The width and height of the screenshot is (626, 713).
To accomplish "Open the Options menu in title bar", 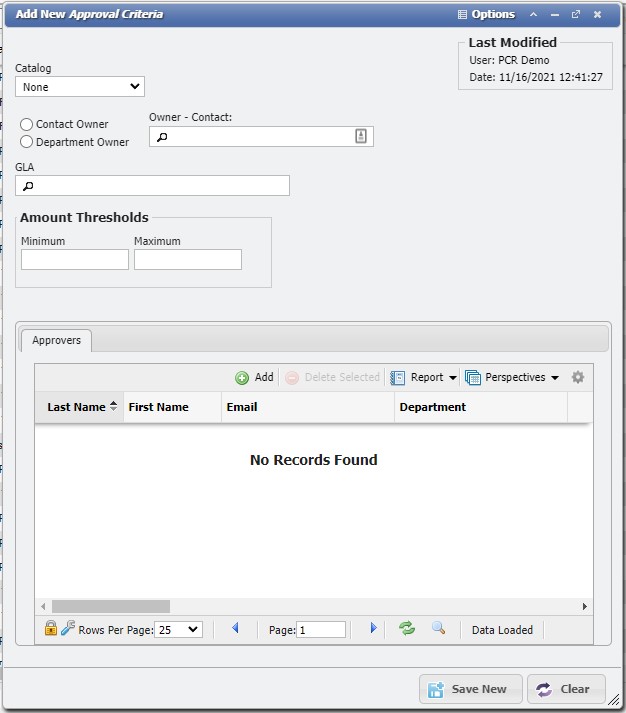I will pyautogui.click(x=486, y=15).
